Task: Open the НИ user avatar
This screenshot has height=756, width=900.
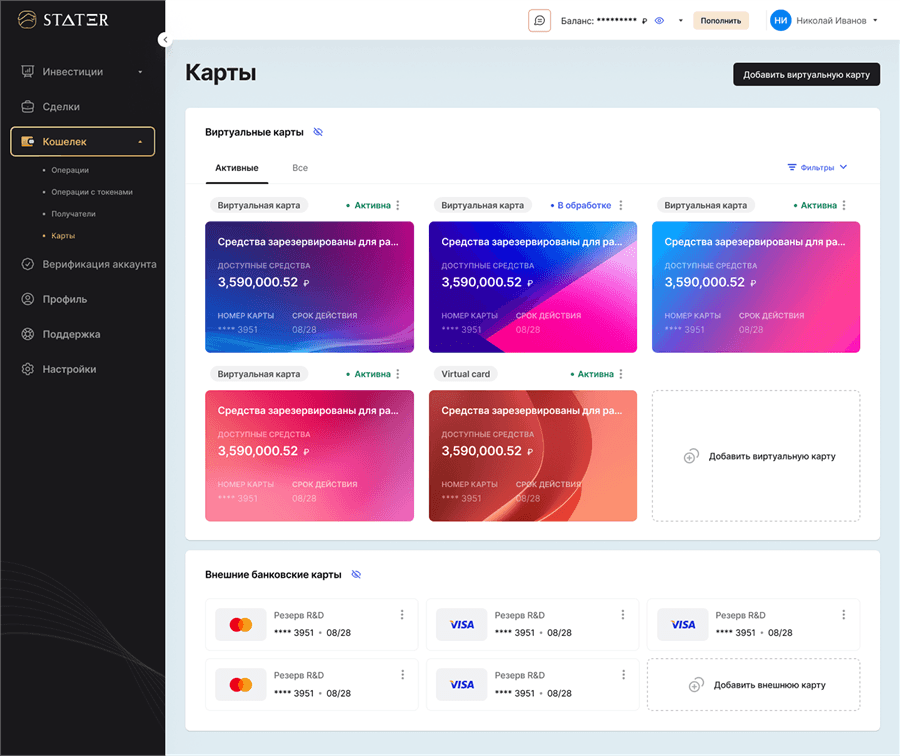Action: pos(780,21)
